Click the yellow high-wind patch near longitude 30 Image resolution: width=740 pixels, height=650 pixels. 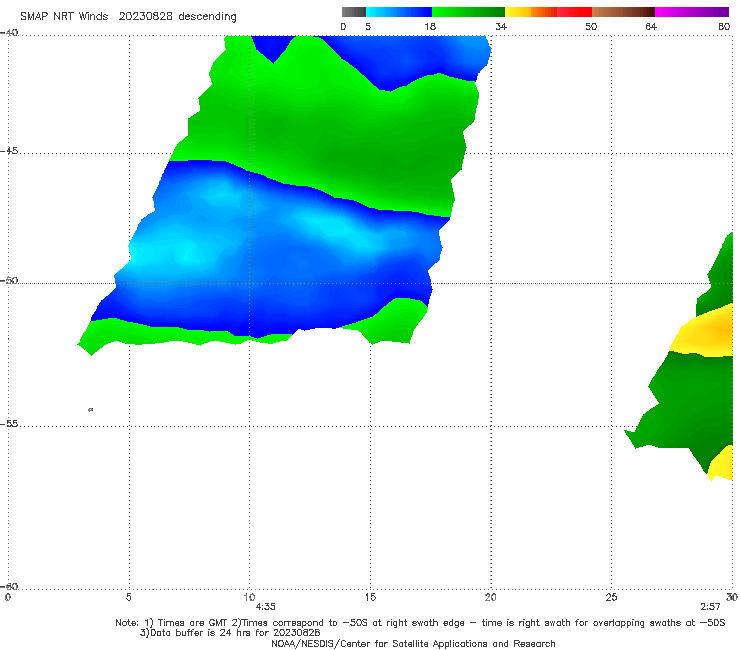pyautogui.click(x=706, y=332)
